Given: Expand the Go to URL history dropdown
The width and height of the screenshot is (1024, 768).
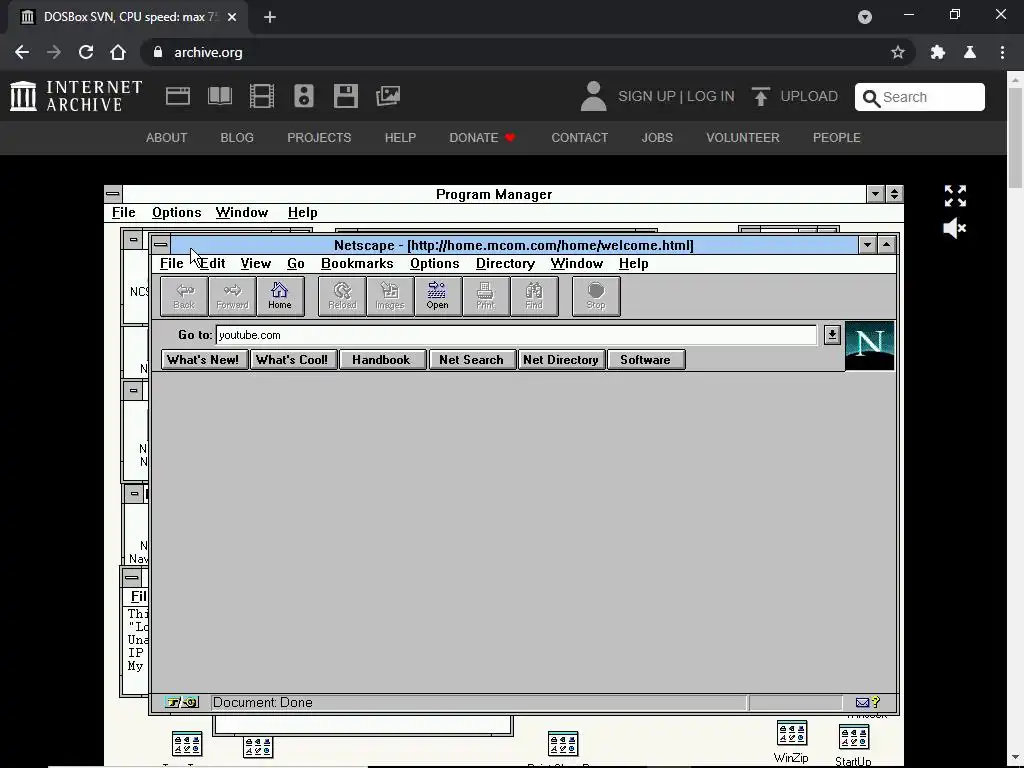Looking at the screenshot, I should 832,335.
